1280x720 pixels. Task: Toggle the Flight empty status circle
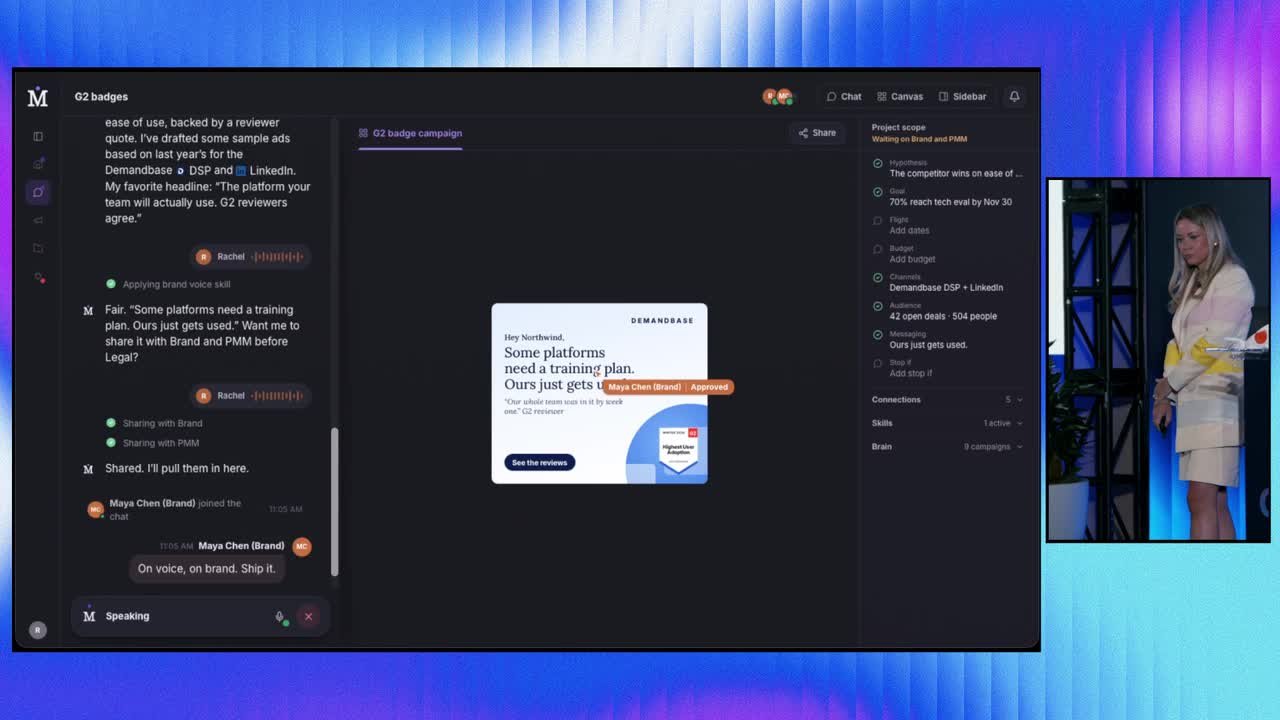pos(877,220)
